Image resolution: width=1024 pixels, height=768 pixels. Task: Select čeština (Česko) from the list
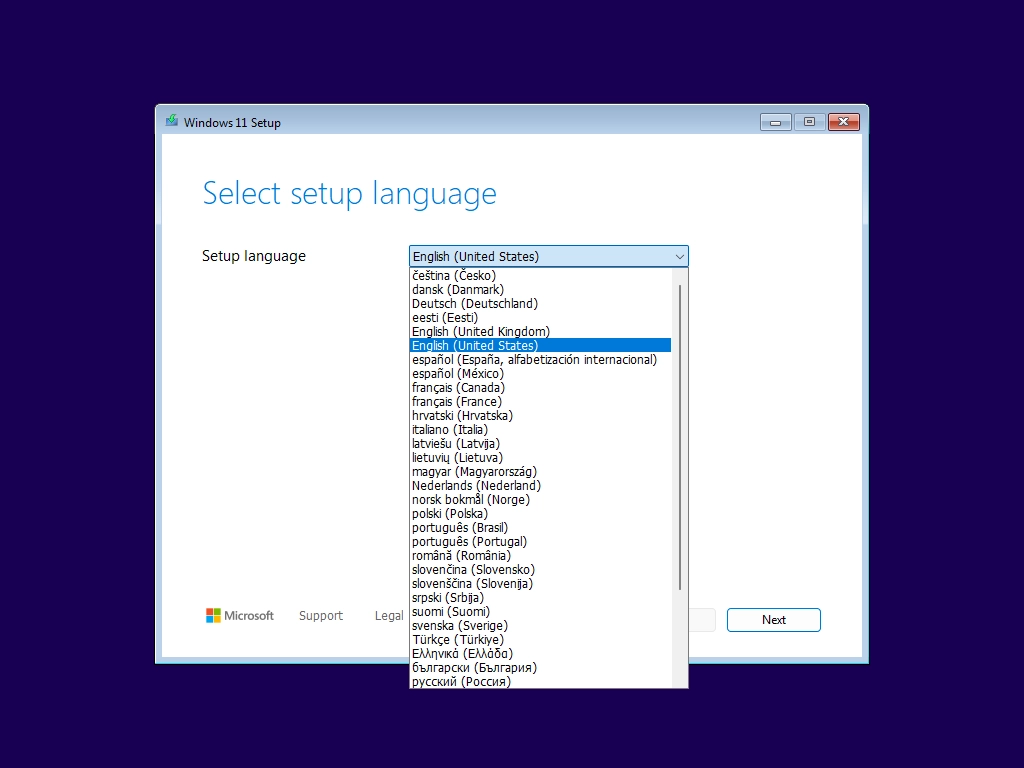[x=540, y=276]
